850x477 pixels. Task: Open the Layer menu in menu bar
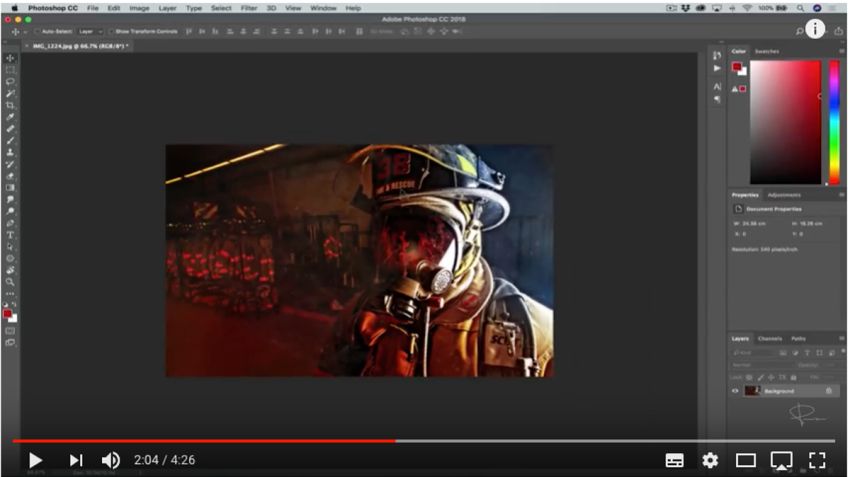tap(168, 8)
